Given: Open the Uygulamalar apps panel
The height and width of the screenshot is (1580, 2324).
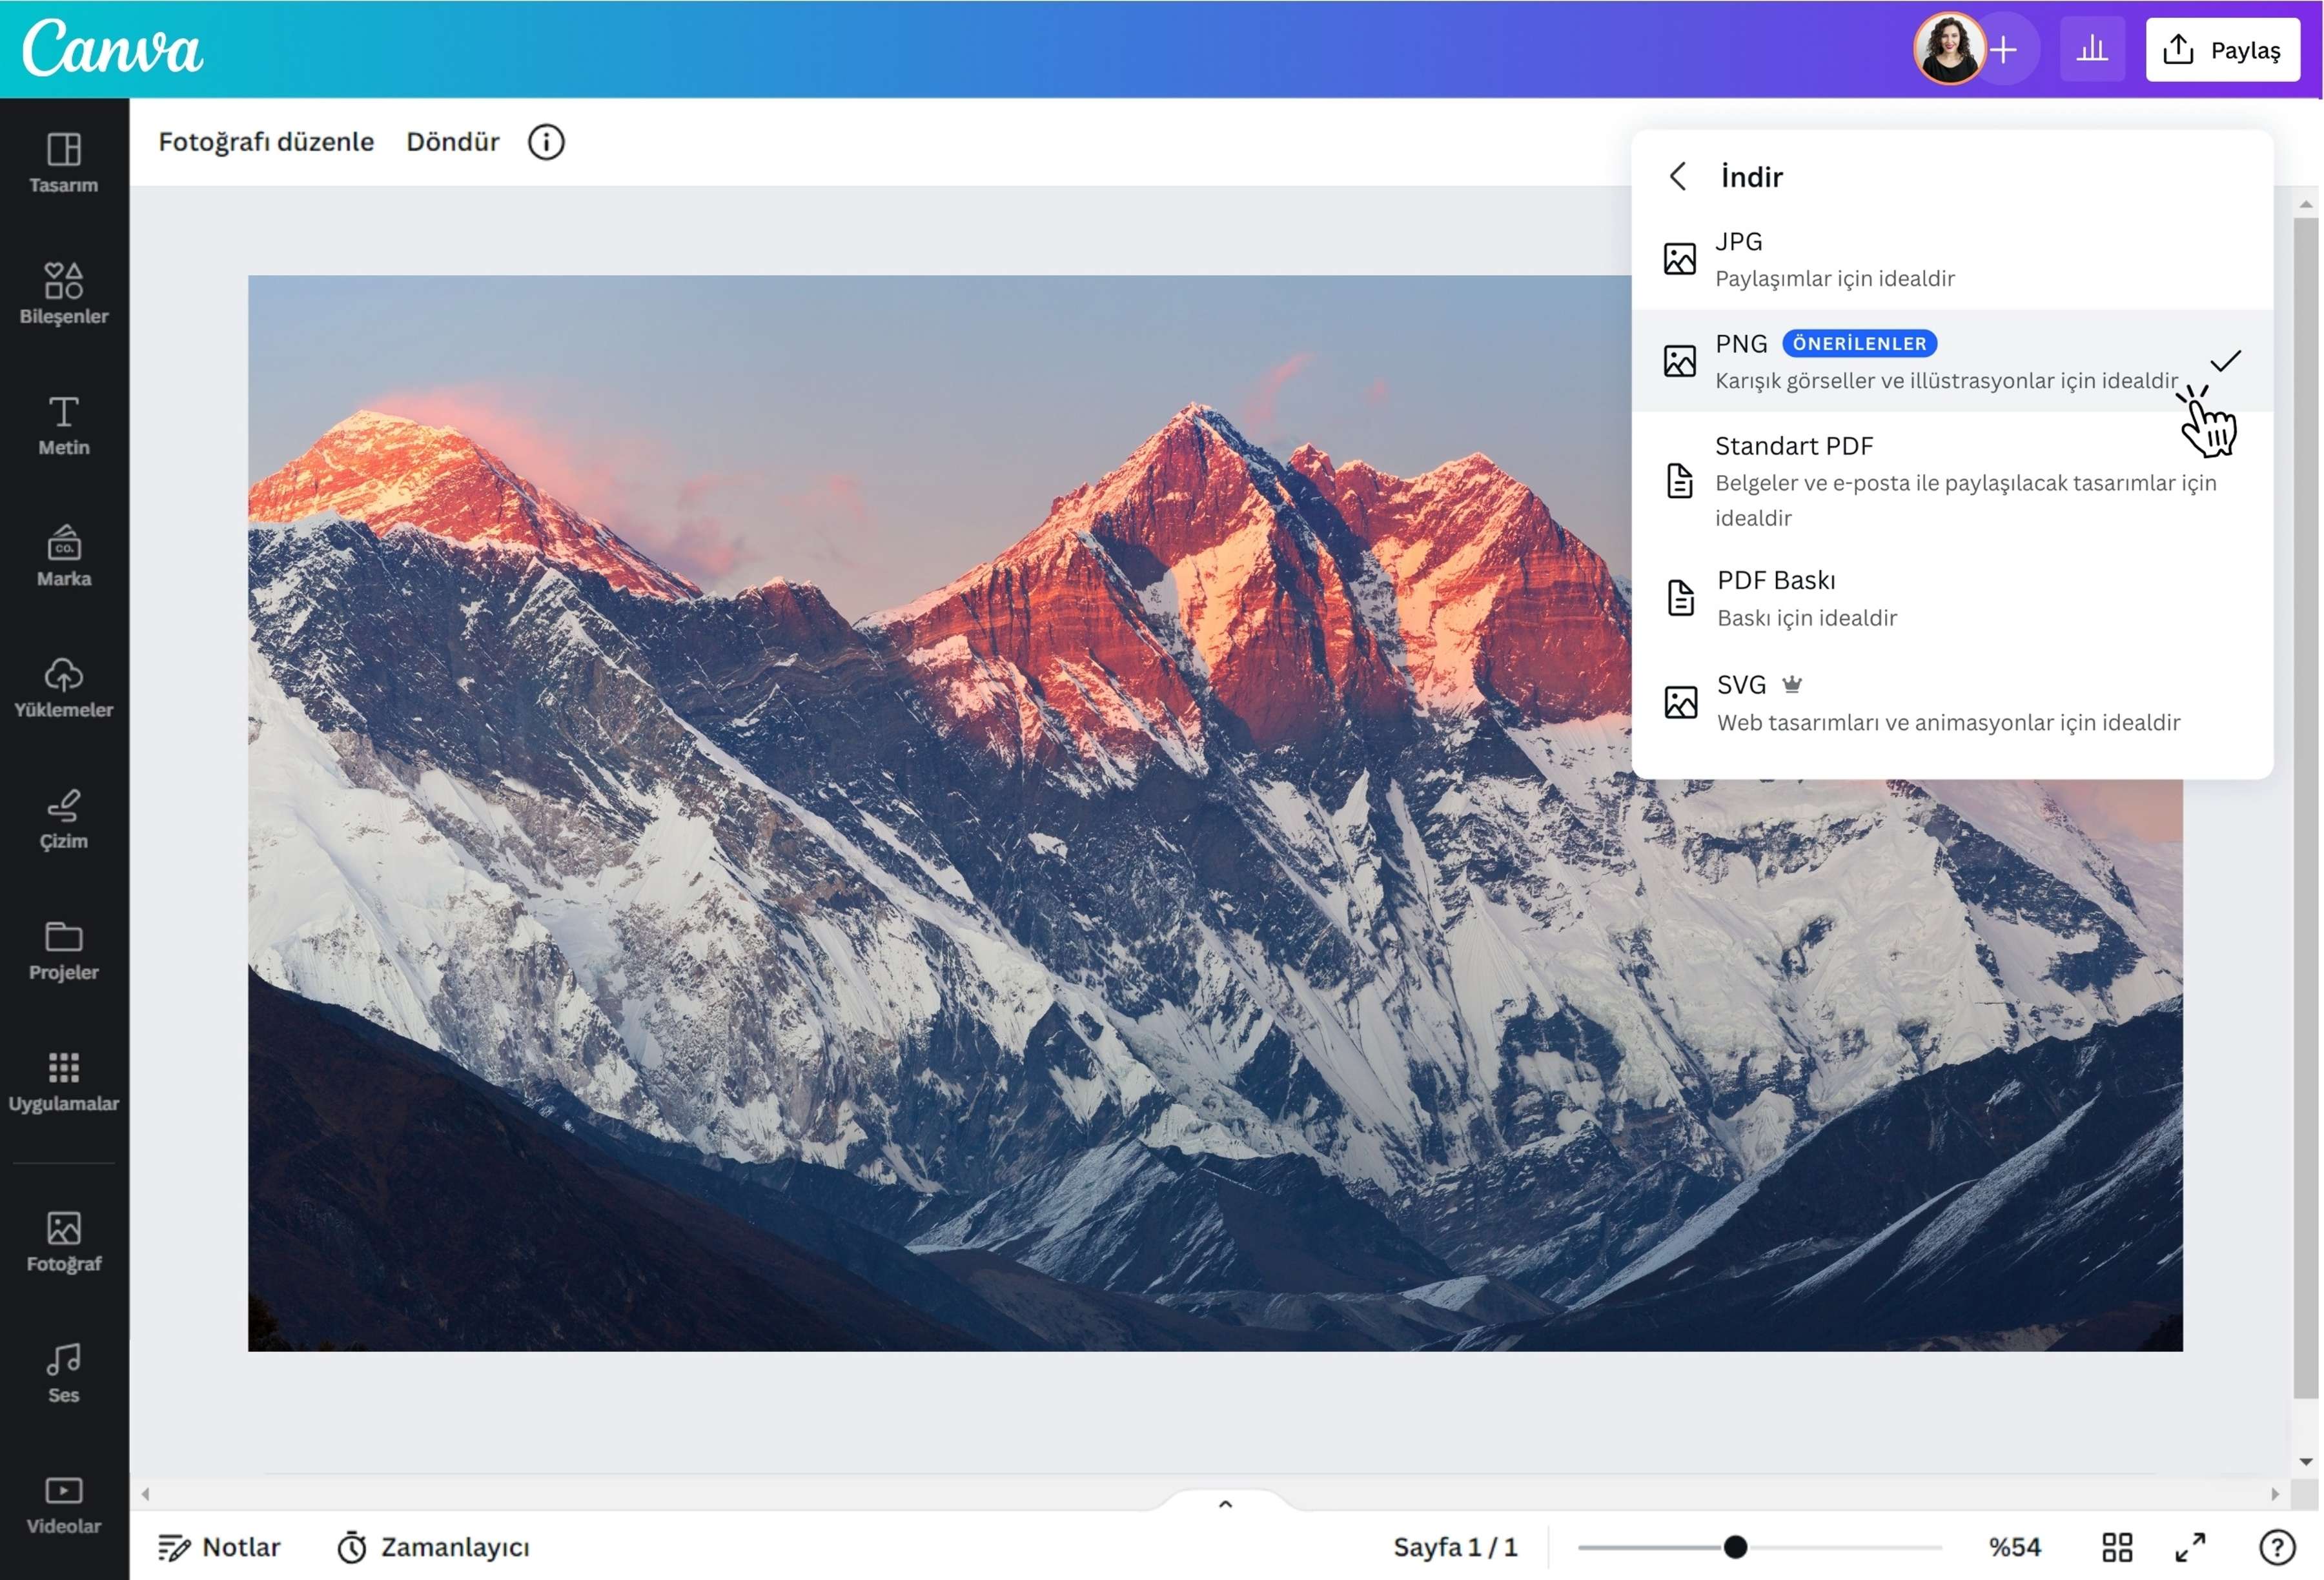Looking at the screenshot, I should [64, 1081].
